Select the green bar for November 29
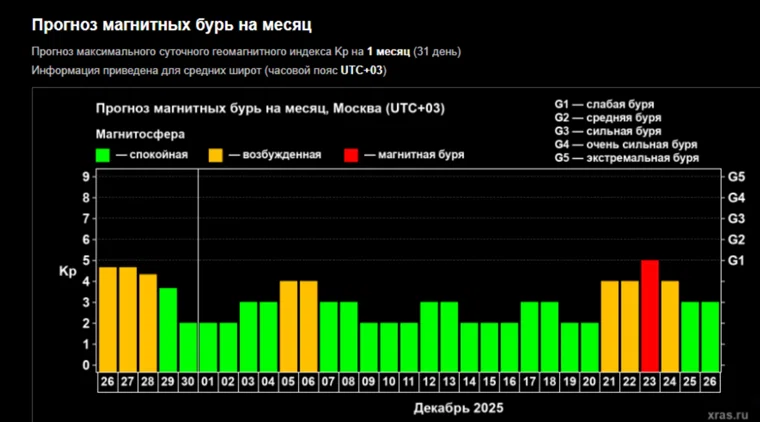 pyautogui.click(x=168, y=329)
